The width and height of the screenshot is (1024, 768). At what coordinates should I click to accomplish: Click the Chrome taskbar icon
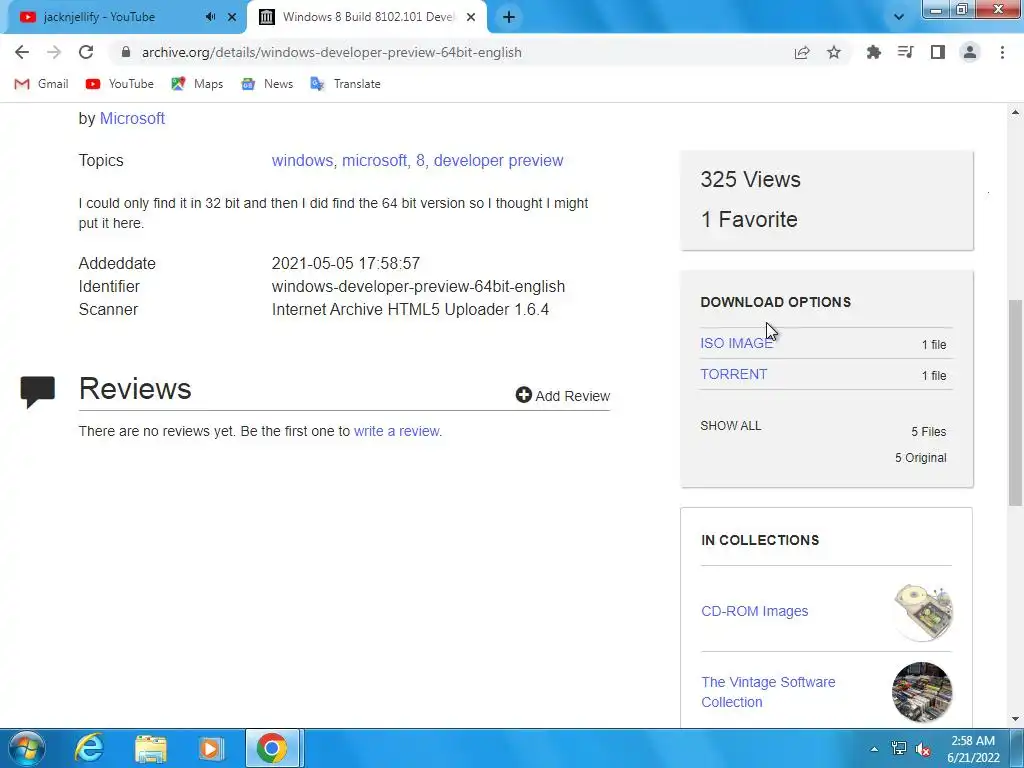(272, 748)
